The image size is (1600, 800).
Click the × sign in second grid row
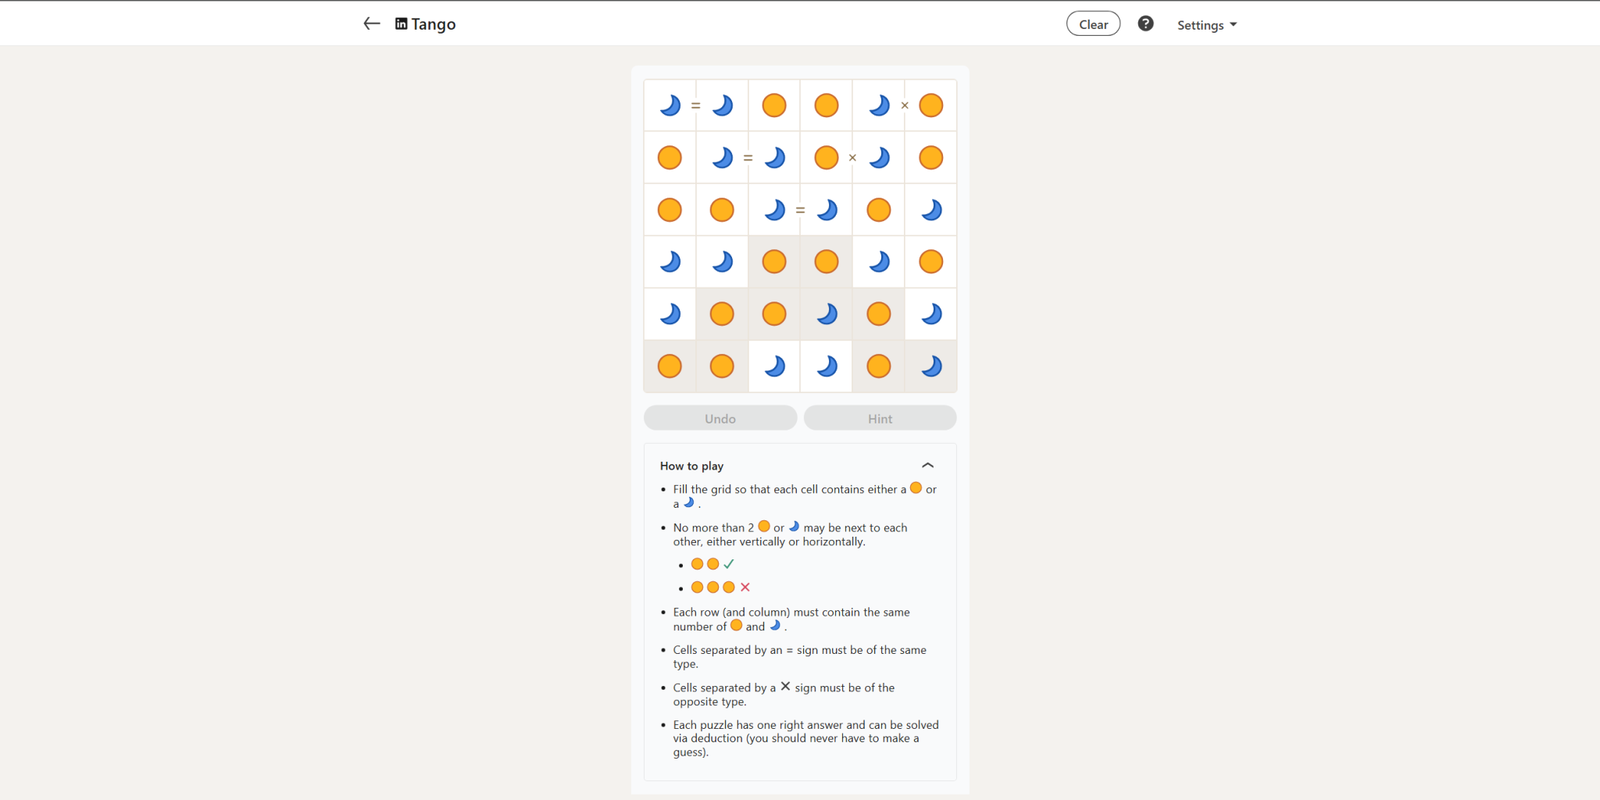pos(852,157)
